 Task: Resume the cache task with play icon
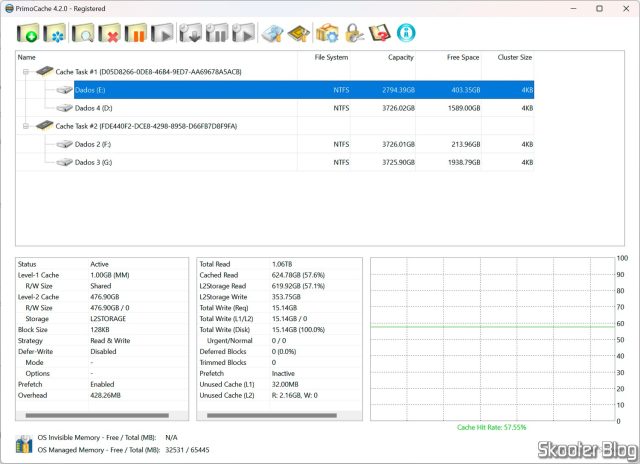click(162, 33)
